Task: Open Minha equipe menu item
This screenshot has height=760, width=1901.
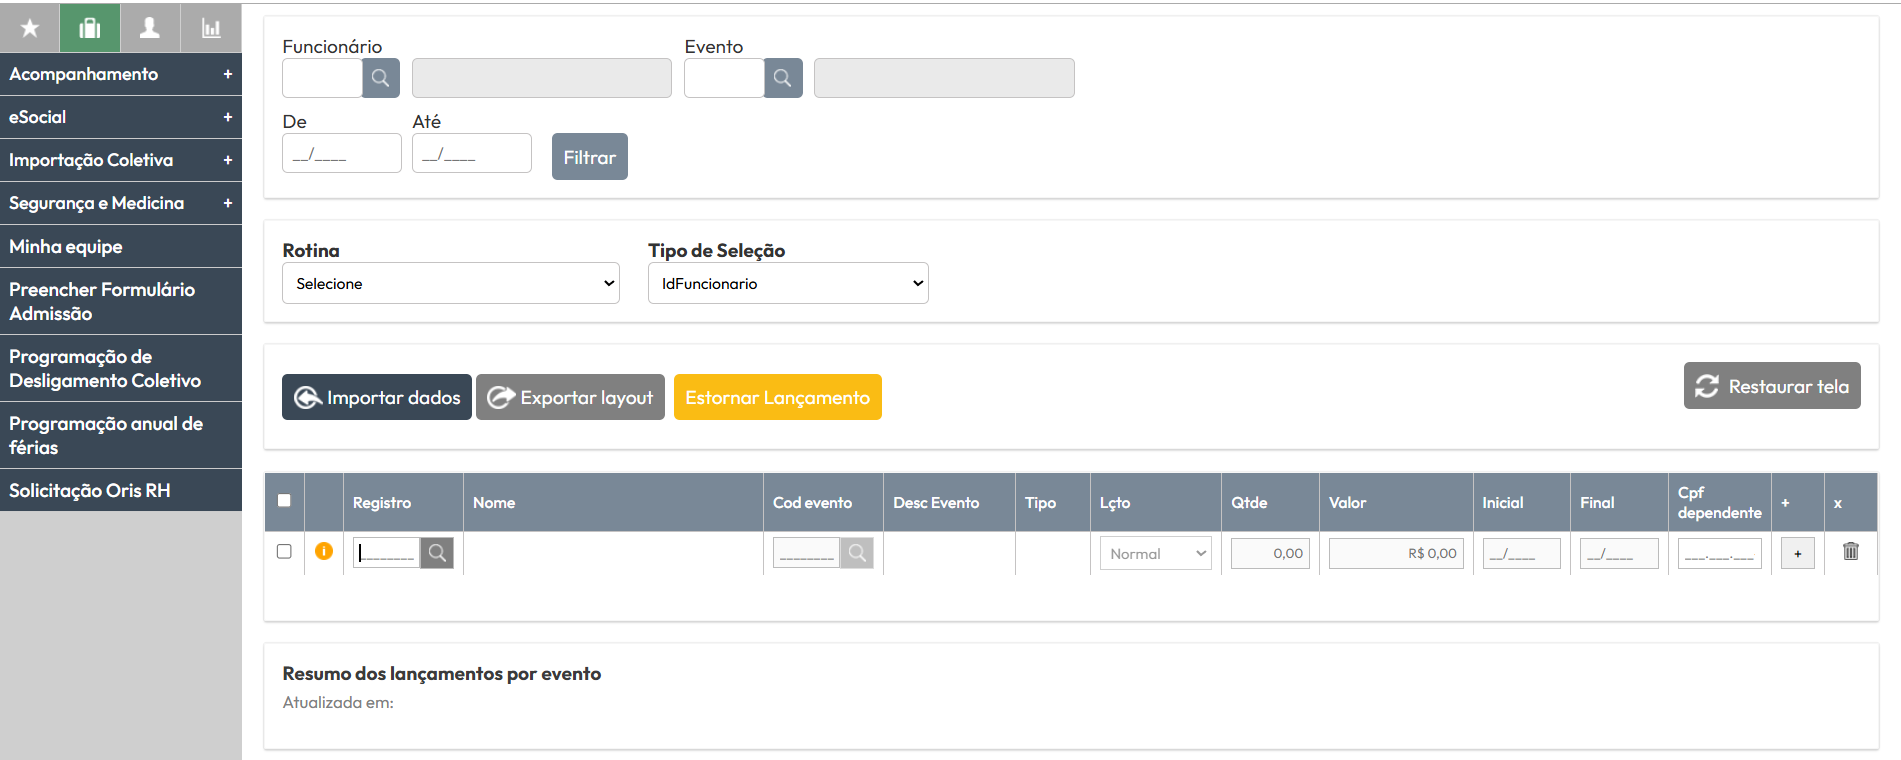Action: [x=121, y=246]
